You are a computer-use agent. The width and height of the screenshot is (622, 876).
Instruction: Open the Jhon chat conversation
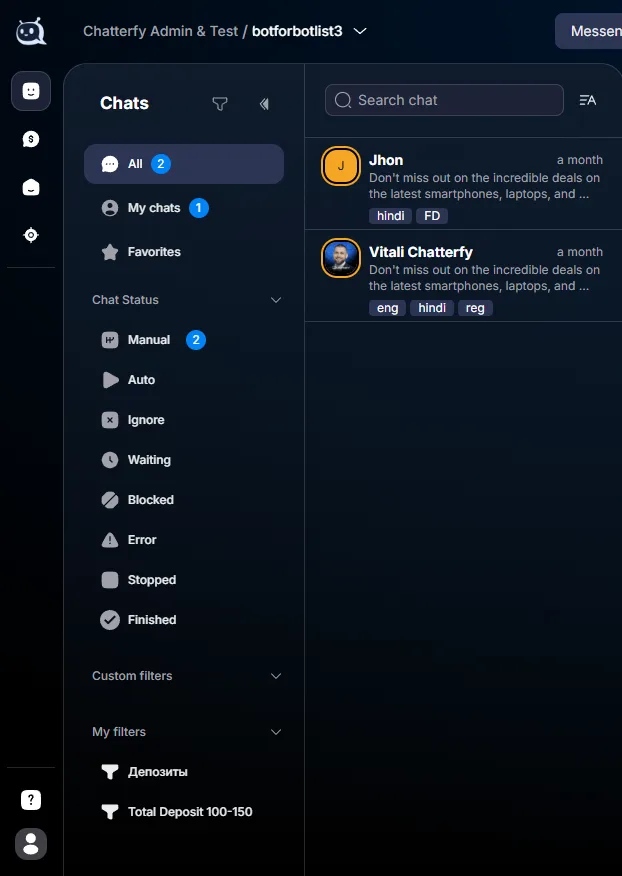tap(463, 184)
